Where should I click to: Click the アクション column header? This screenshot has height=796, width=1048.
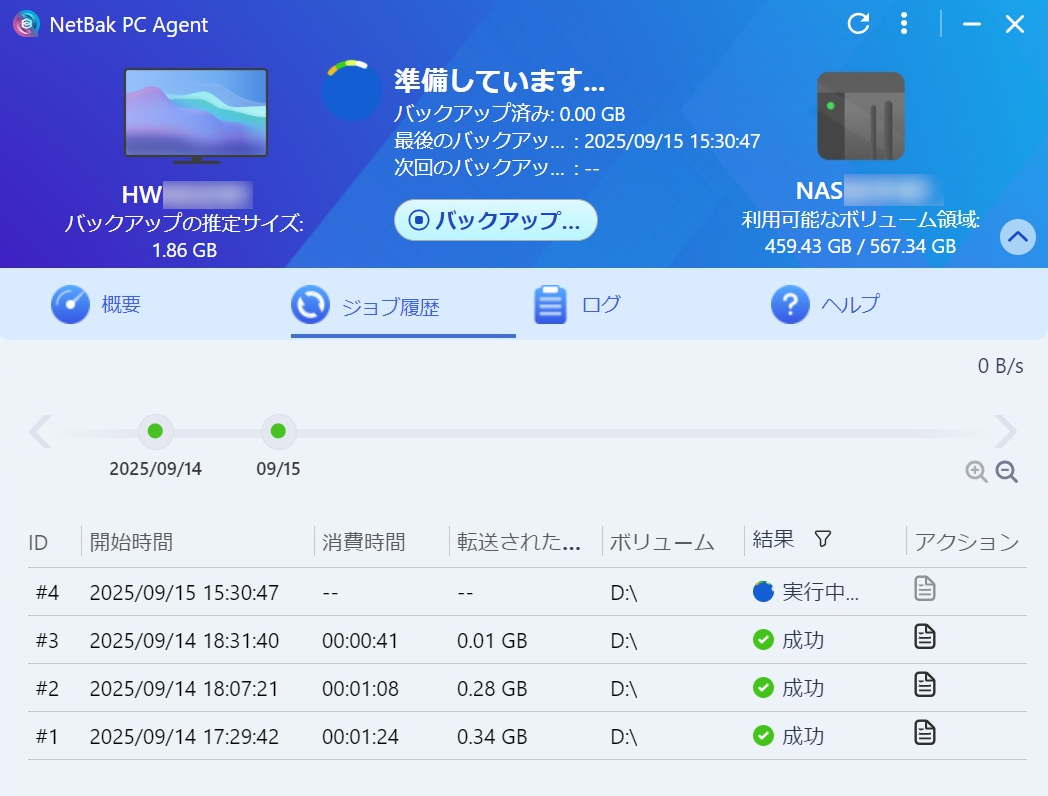click(966, 542)
